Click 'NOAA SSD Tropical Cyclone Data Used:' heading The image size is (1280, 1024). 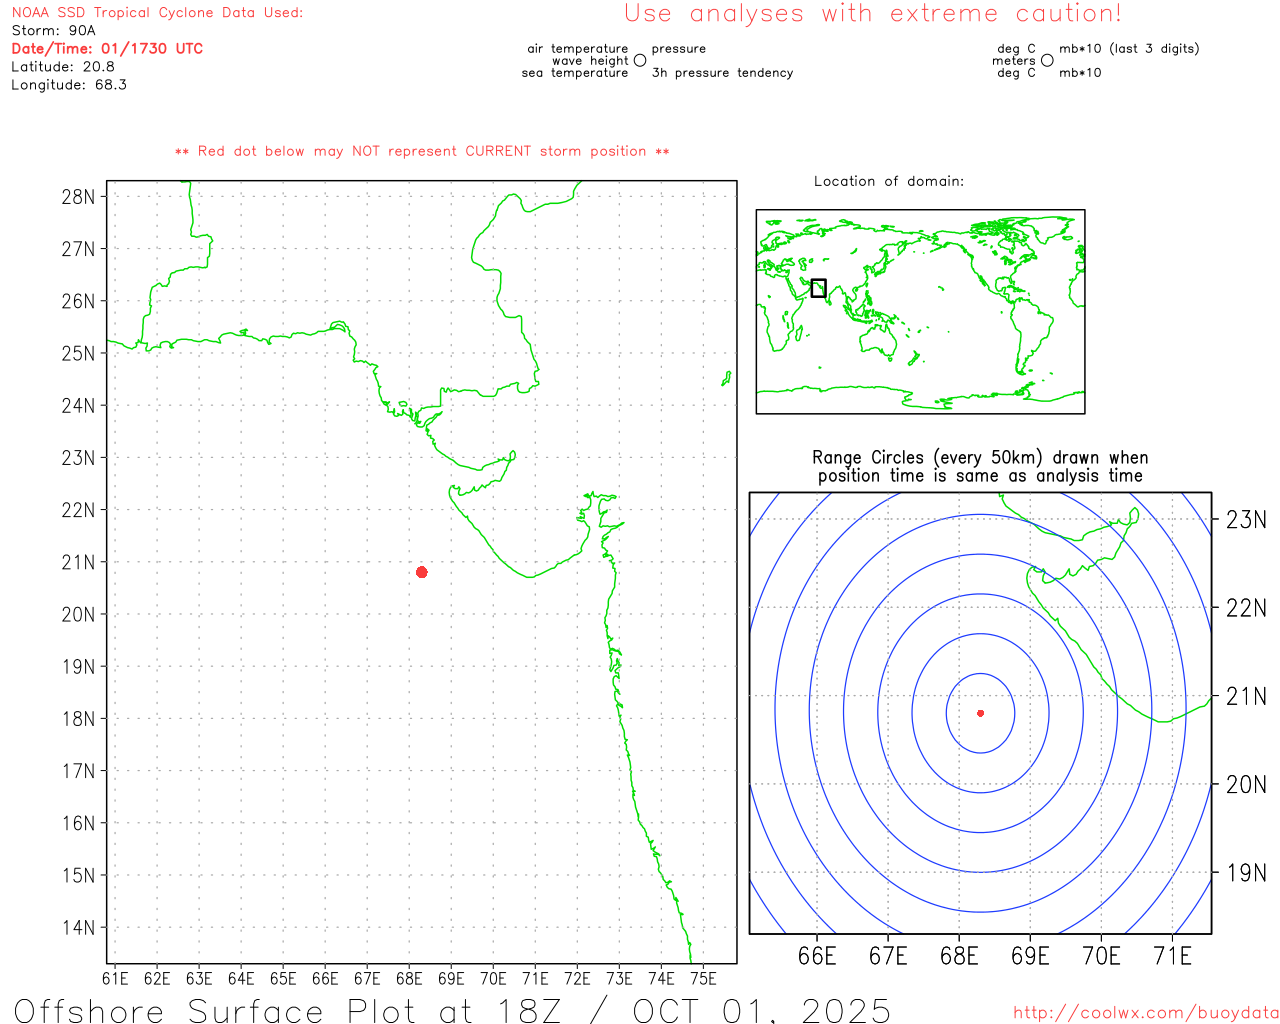[157, 13]
